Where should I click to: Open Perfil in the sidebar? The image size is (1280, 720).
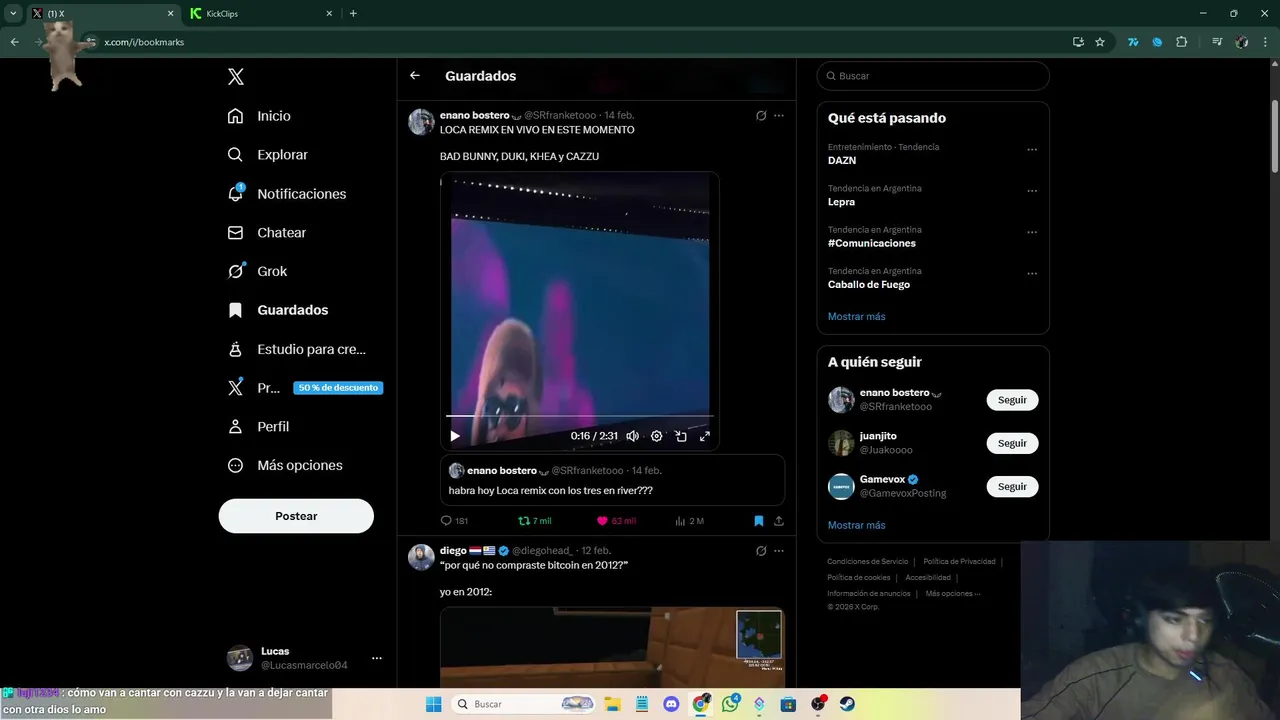[x=258, y=426]
